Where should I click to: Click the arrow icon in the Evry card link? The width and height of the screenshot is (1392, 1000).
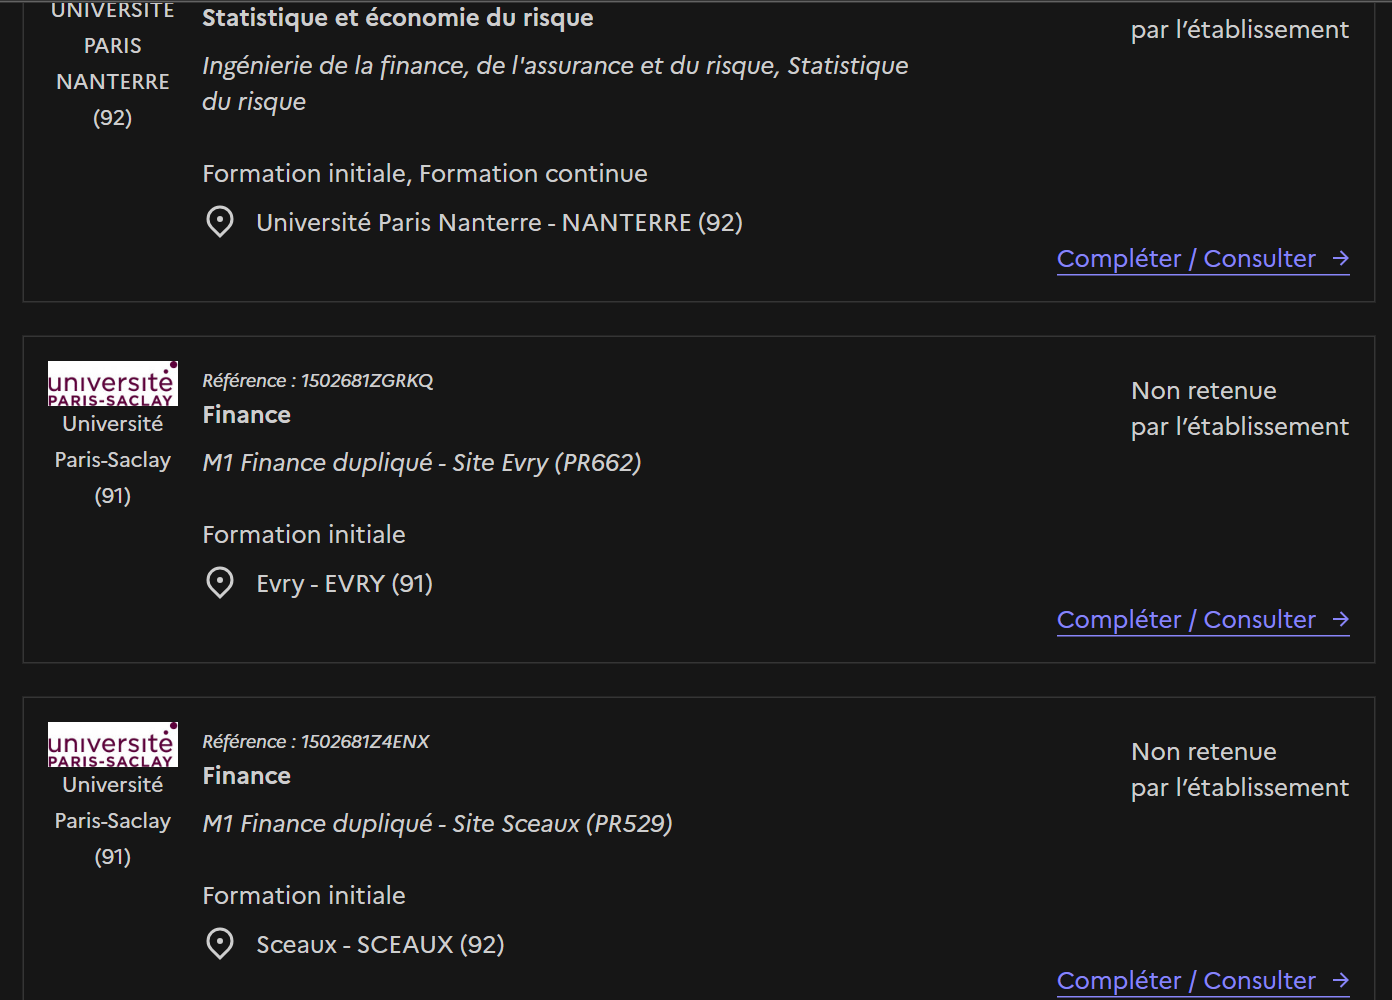tap(1341, 620)
